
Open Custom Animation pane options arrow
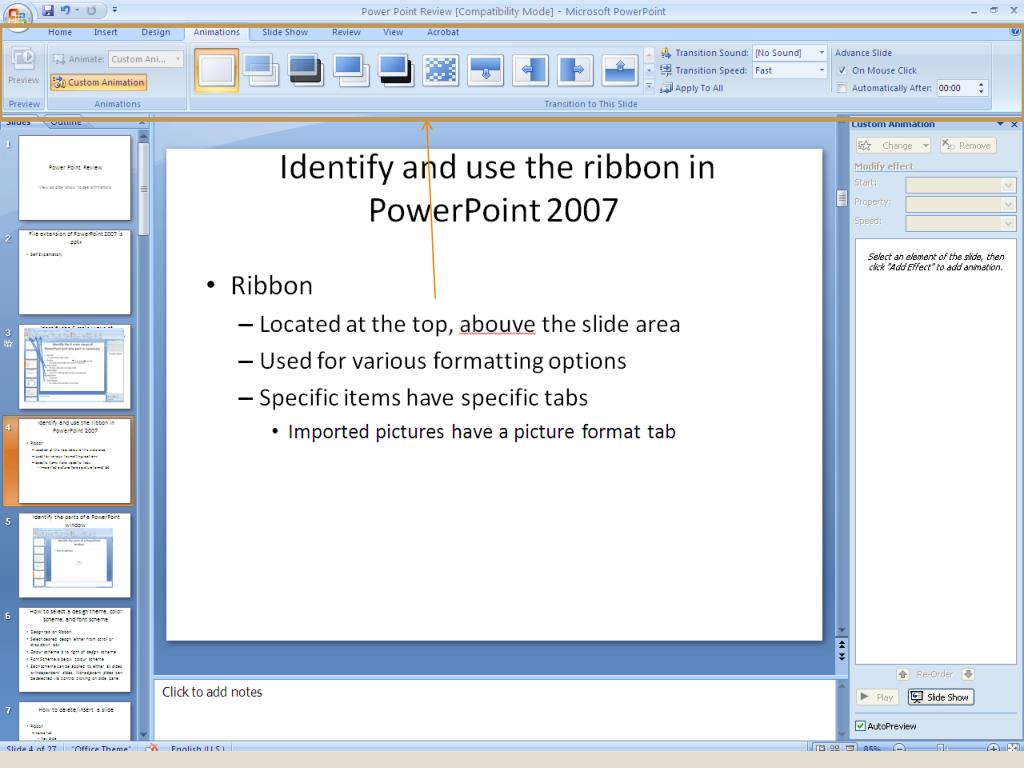pyautogui.click(x=1000, y=123)
